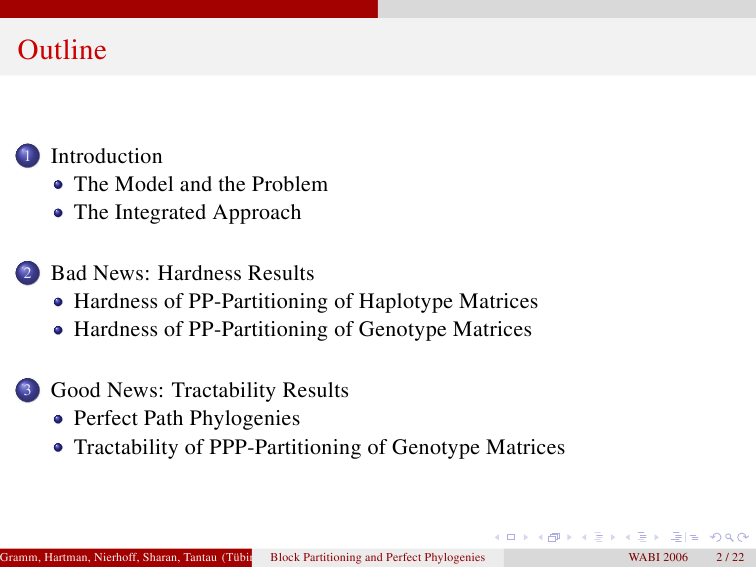This screenshot has width=756, height=567.
Task: Jump to previous subsection arrow
Action: coord(584,537)
